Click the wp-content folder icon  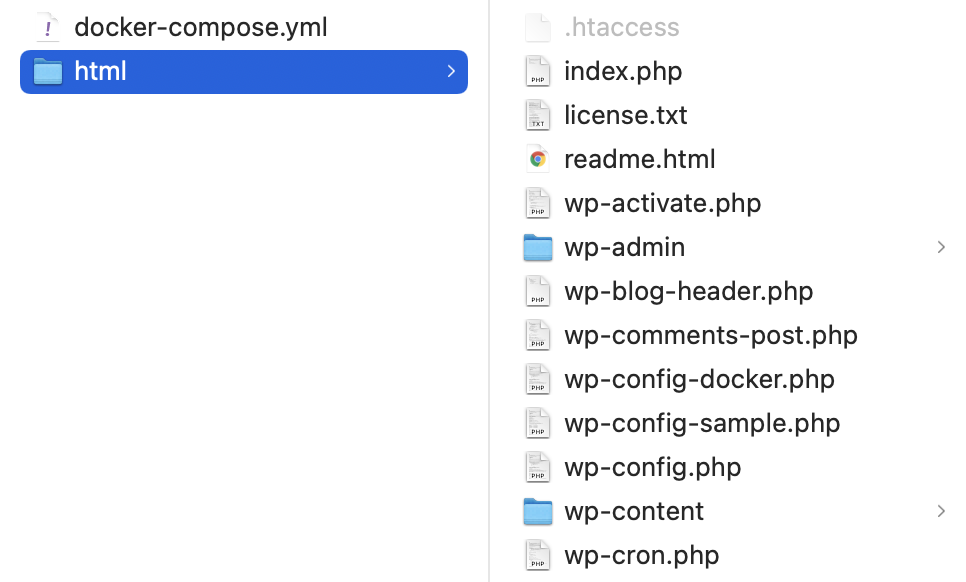tap(538, 511)
